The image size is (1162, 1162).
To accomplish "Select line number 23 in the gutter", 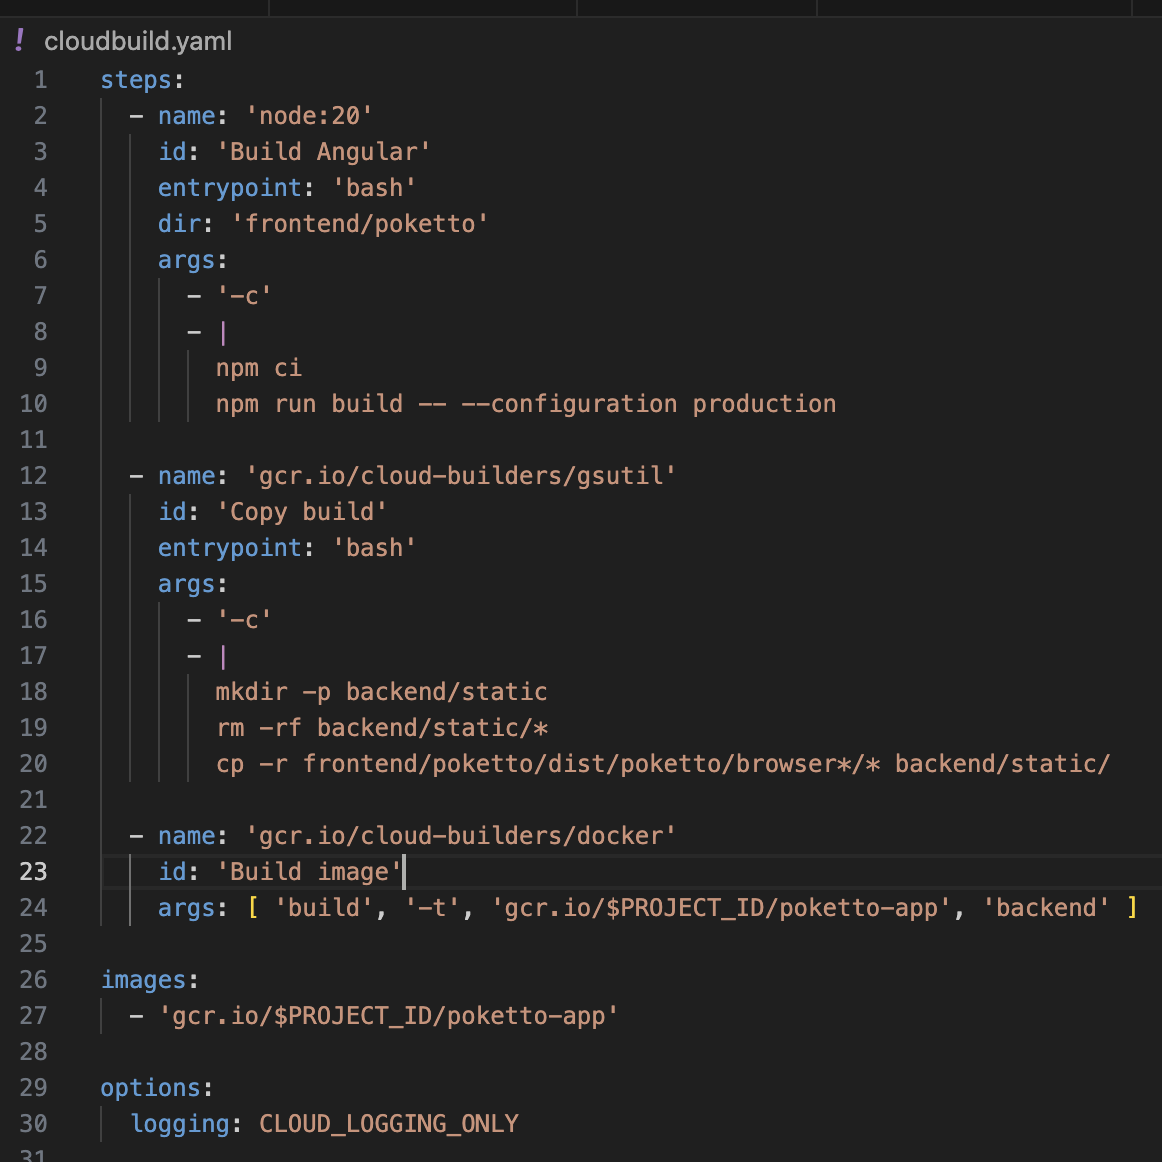I will tap(33, 872).
